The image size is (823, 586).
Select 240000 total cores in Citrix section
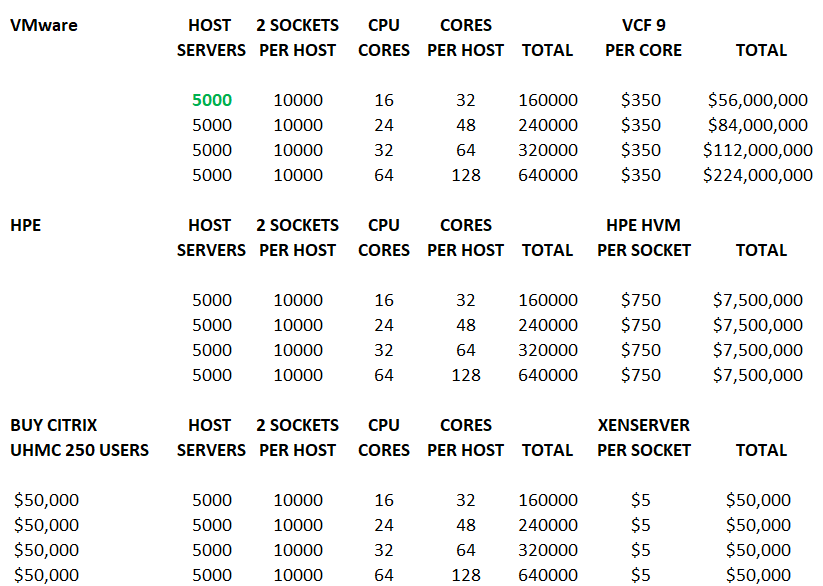point(548,525)
